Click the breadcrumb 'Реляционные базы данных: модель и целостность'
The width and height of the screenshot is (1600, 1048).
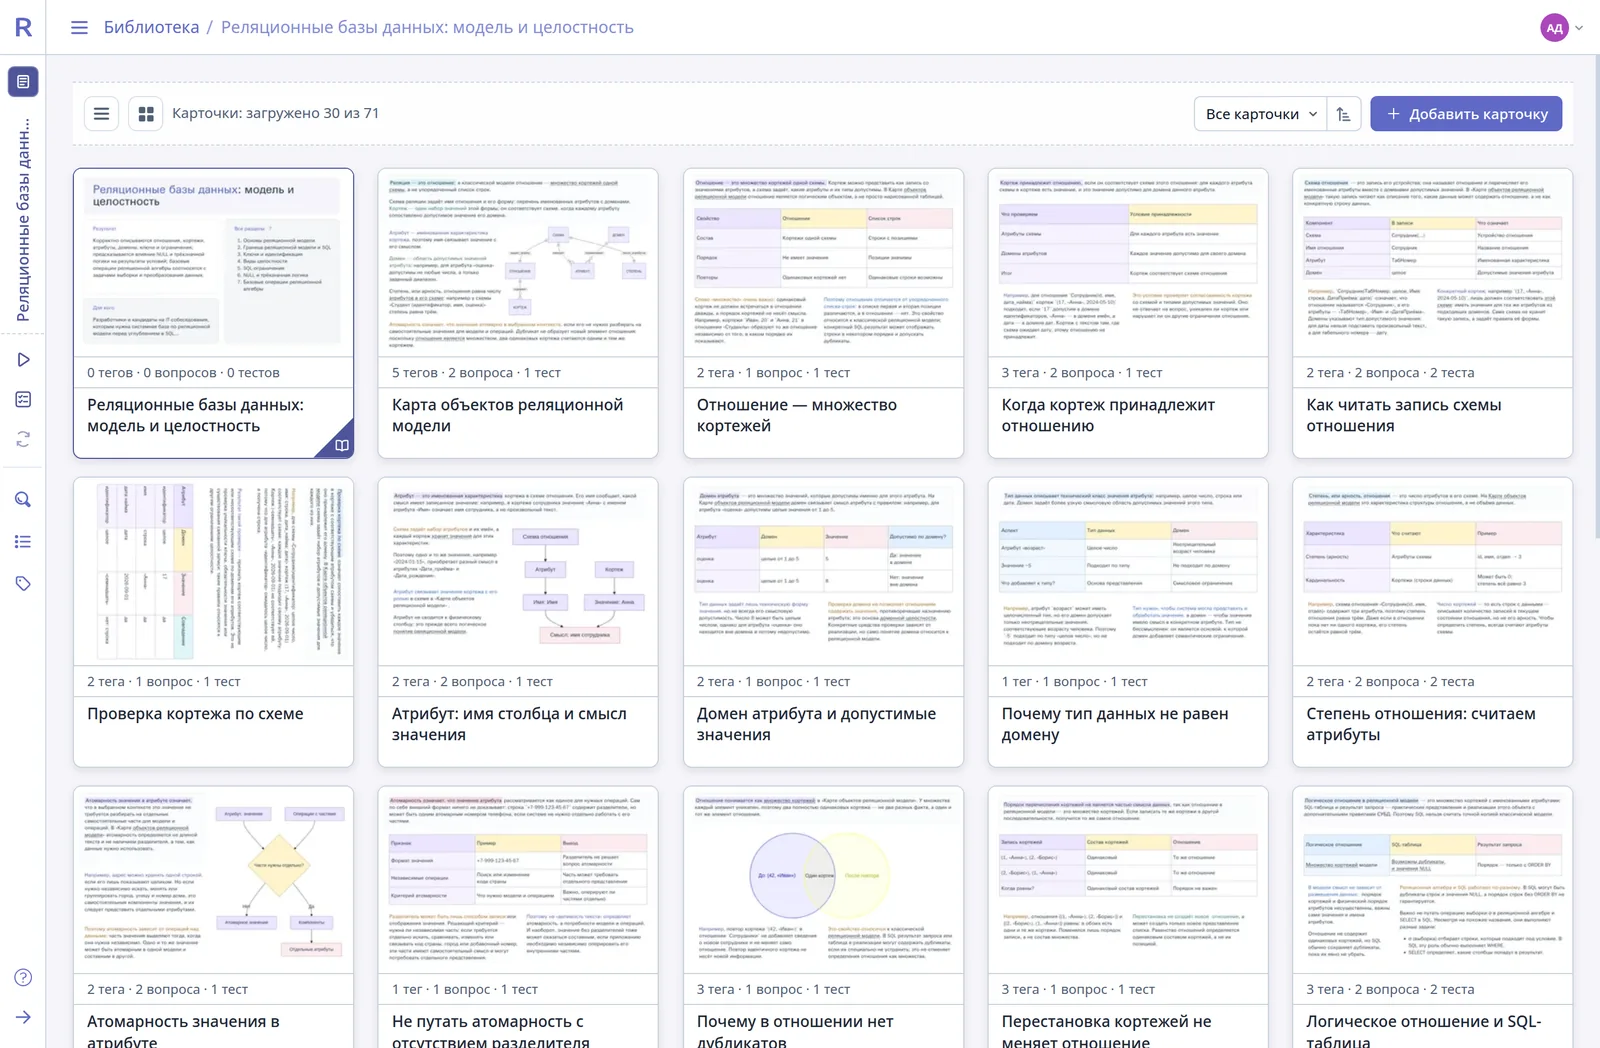(427, 27)
